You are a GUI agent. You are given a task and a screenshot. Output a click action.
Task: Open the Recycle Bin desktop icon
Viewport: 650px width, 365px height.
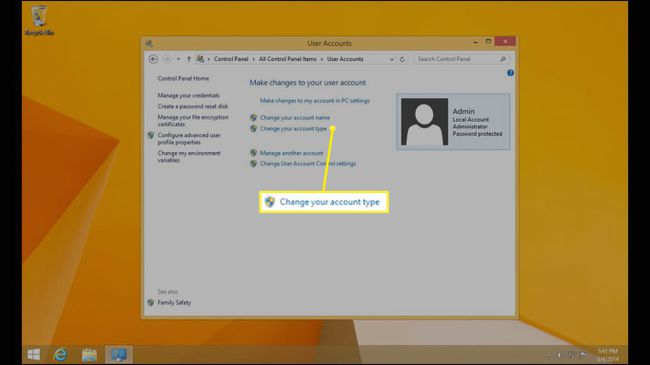click(39, 21)
